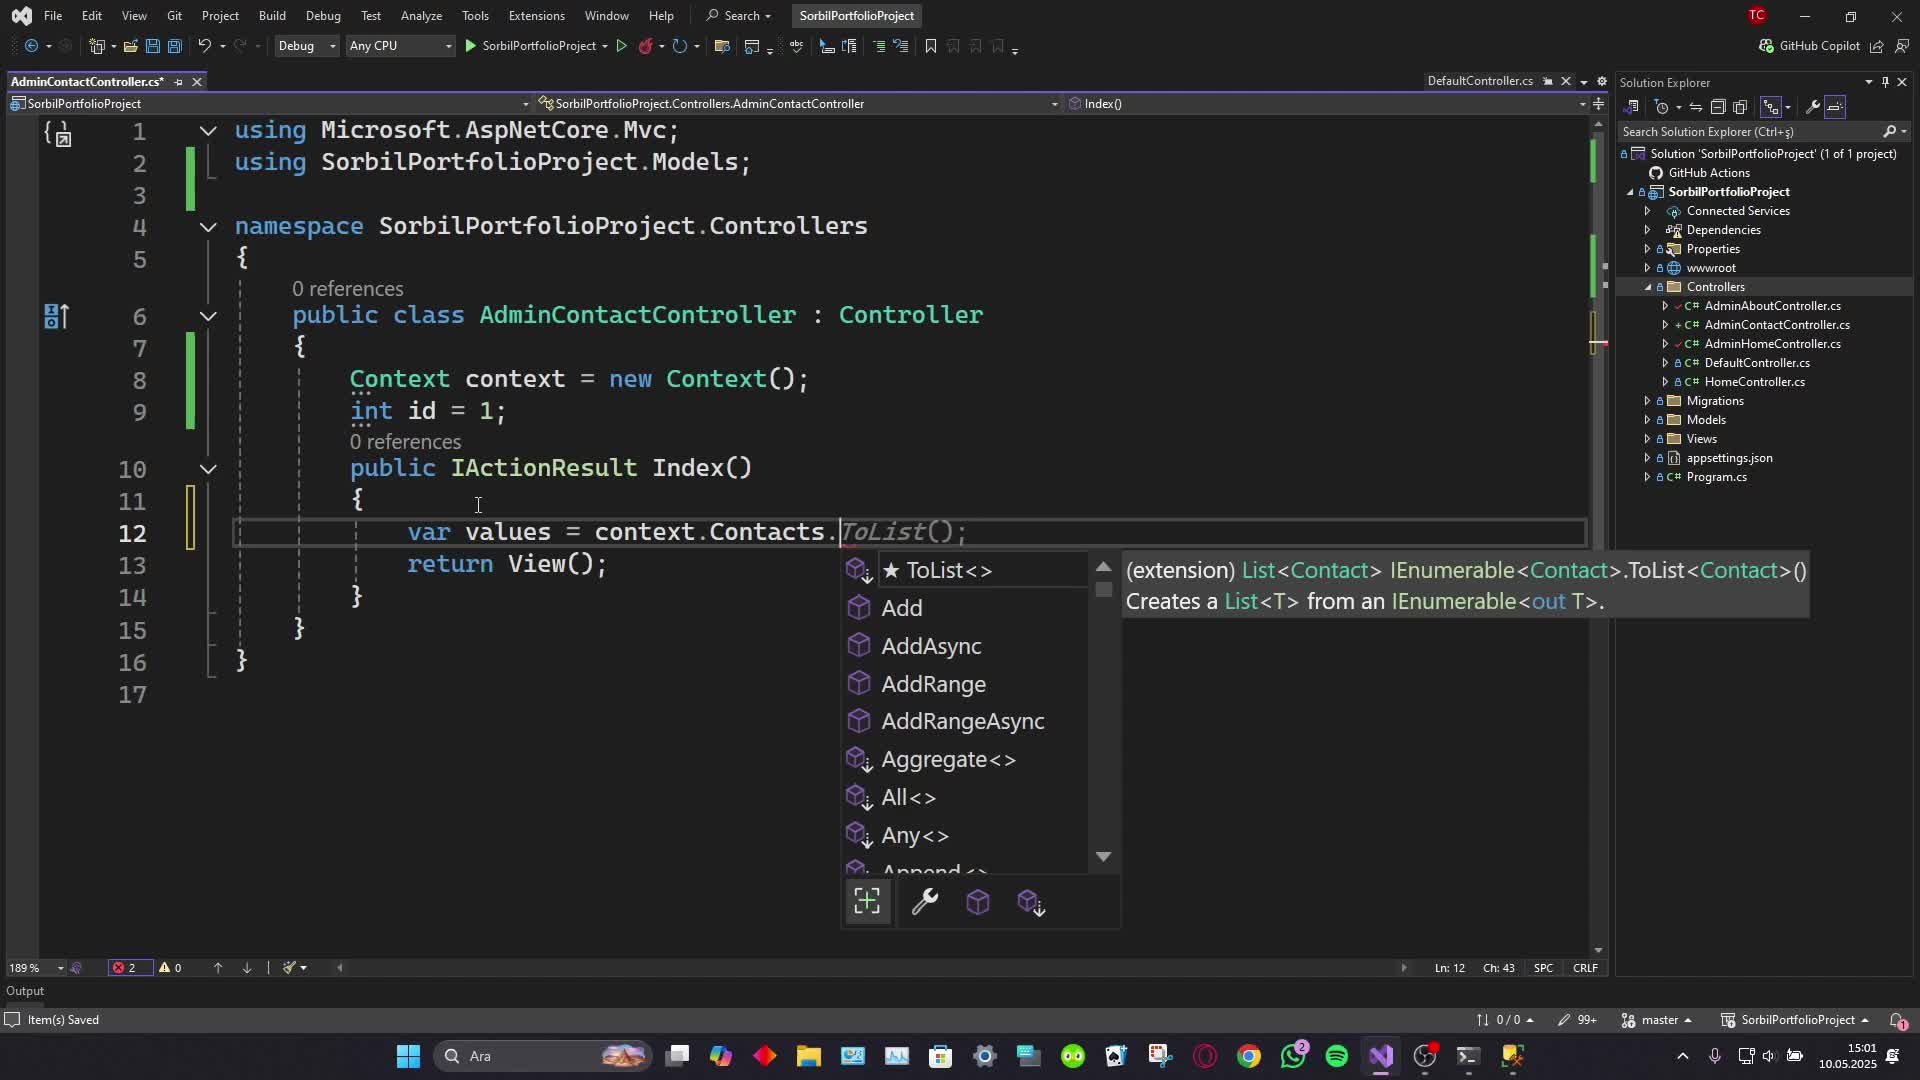Click GitHub Copilot button in title area
This screenshot has height=1080, width=1920.
pyautogui.click(x=1809, y=46)
